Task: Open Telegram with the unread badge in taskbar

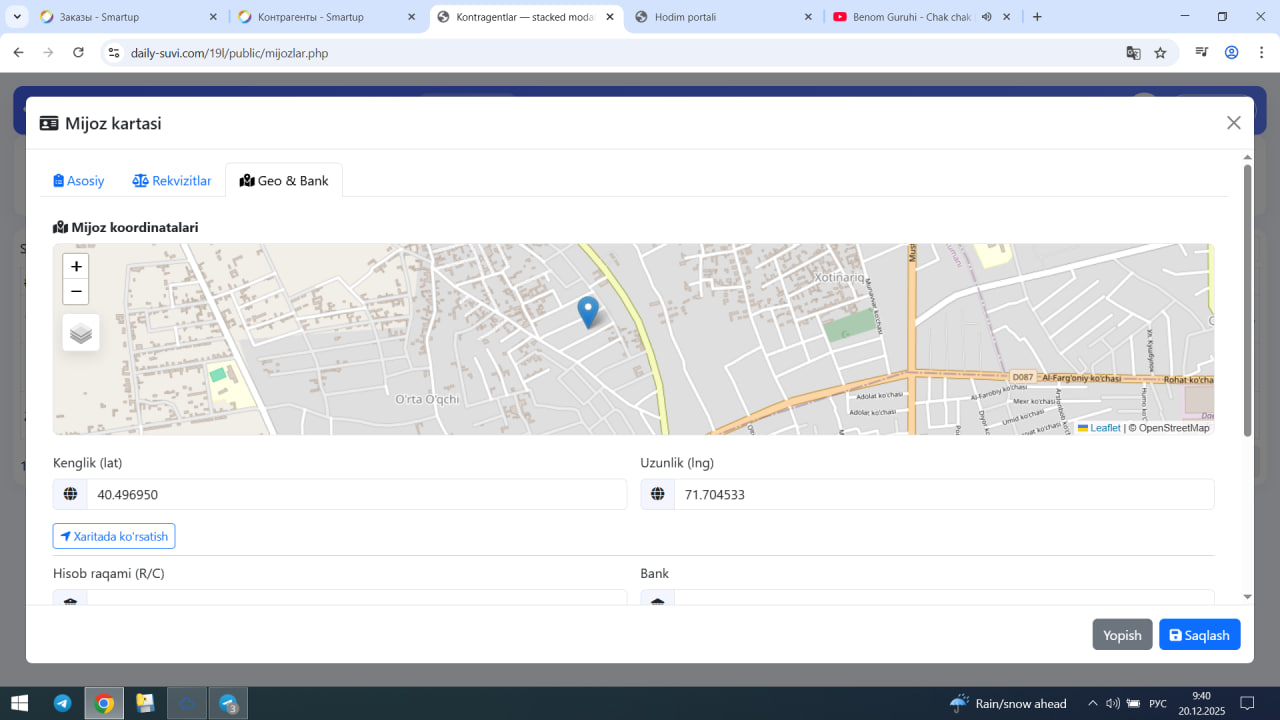Action: [x=228, y=703]
